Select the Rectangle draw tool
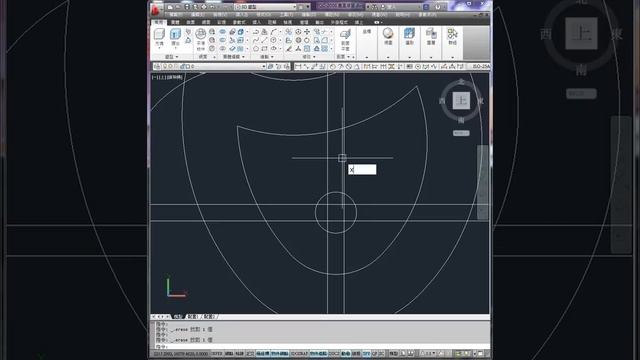 pos(264,49)
